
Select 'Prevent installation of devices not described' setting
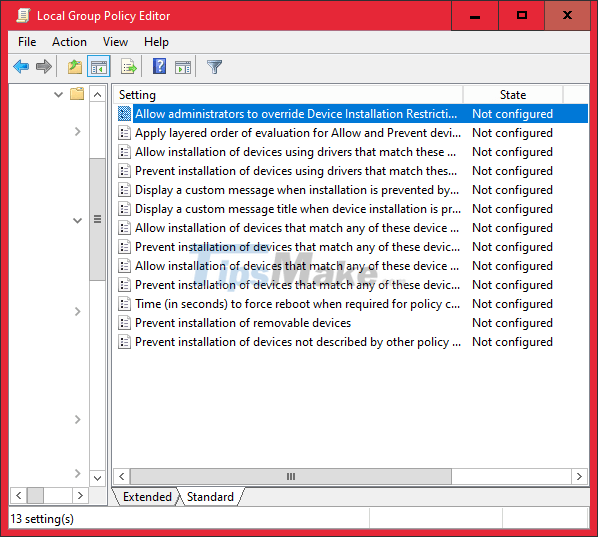pos(298,342)
